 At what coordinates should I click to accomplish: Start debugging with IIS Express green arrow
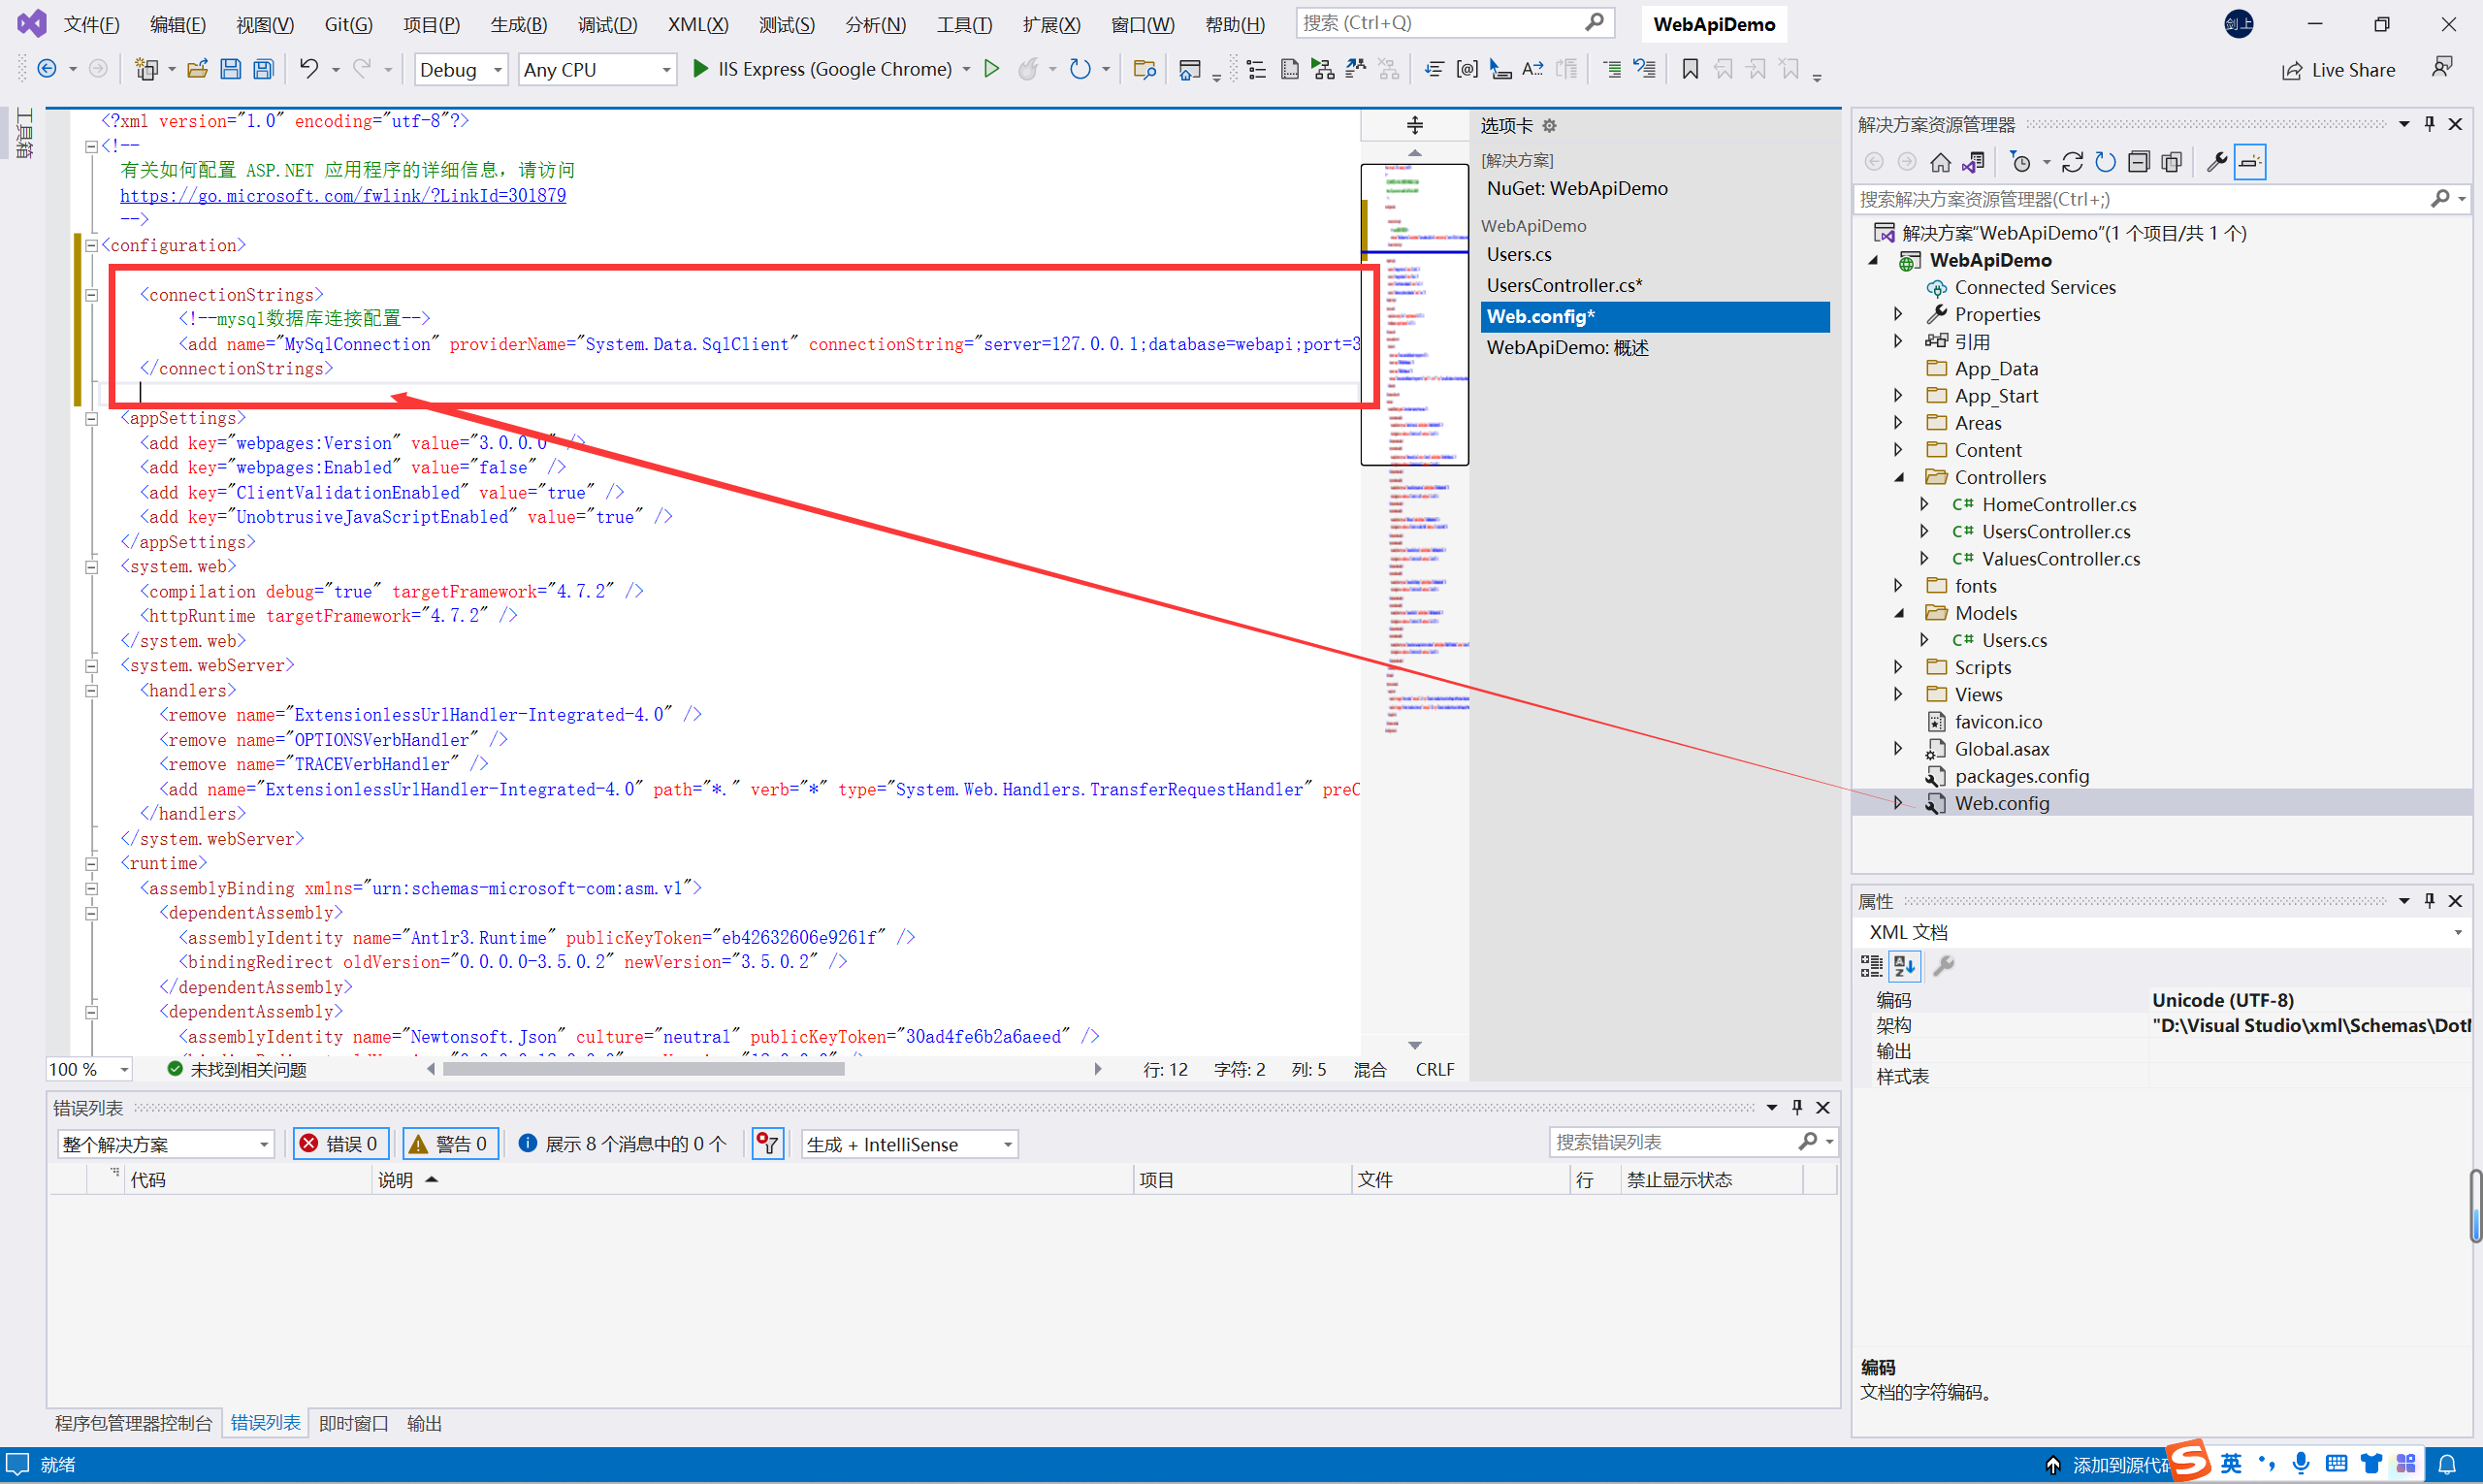coord(701,69)
